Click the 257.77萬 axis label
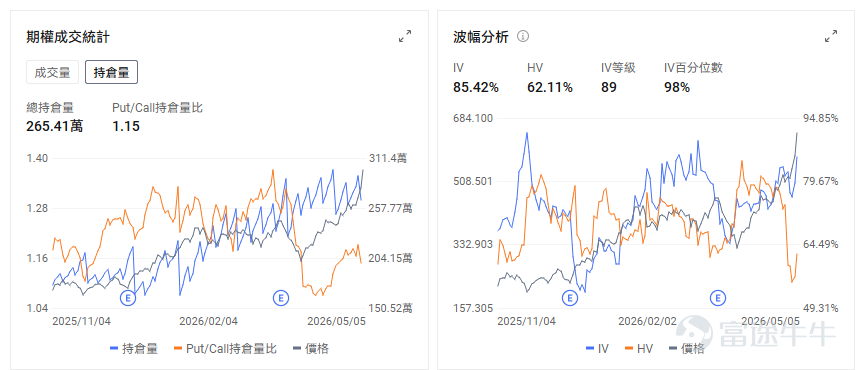 391,208
